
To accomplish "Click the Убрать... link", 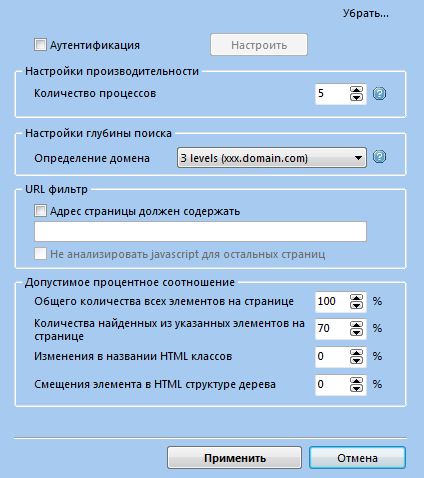I will [366, 13].
